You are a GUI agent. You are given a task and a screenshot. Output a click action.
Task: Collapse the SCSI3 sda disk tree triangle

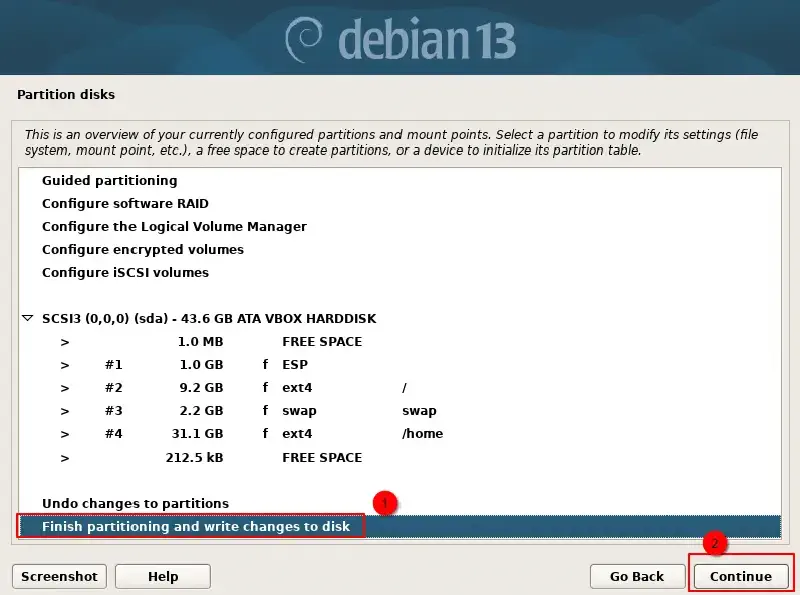click(27, 319)
